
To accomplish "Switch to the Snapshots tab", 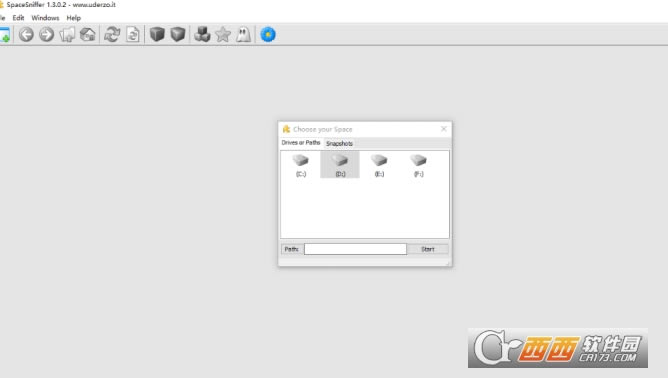I will [340, 144].
